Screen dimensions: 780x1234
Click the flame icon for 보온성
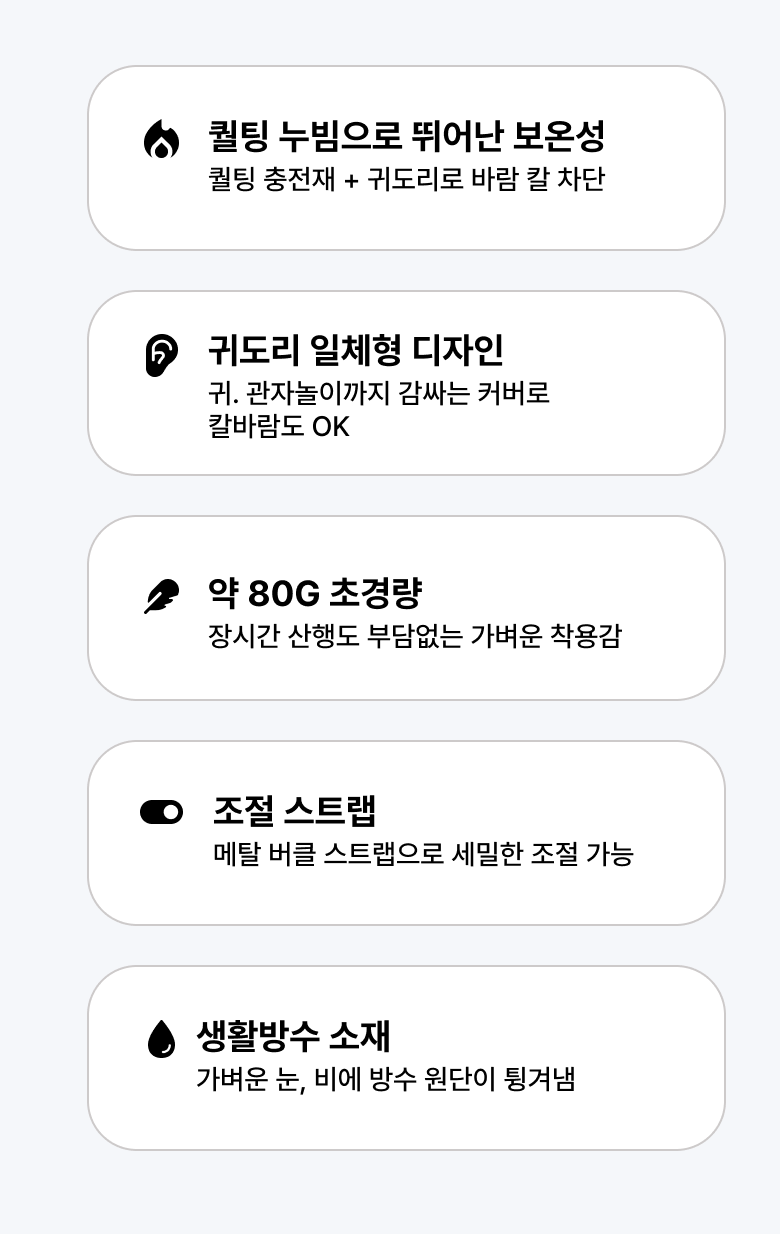[x=161, y=140]
